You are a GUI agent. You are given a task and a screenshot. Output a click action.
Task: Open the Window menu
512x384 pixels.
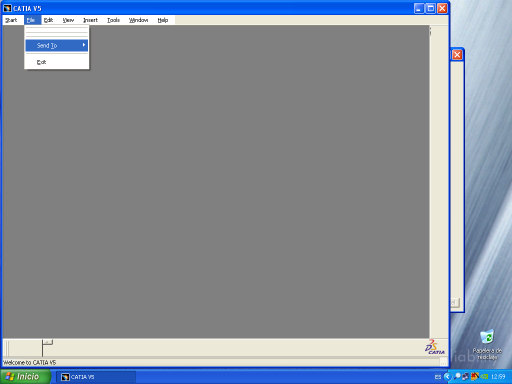(x=138, y=20)
